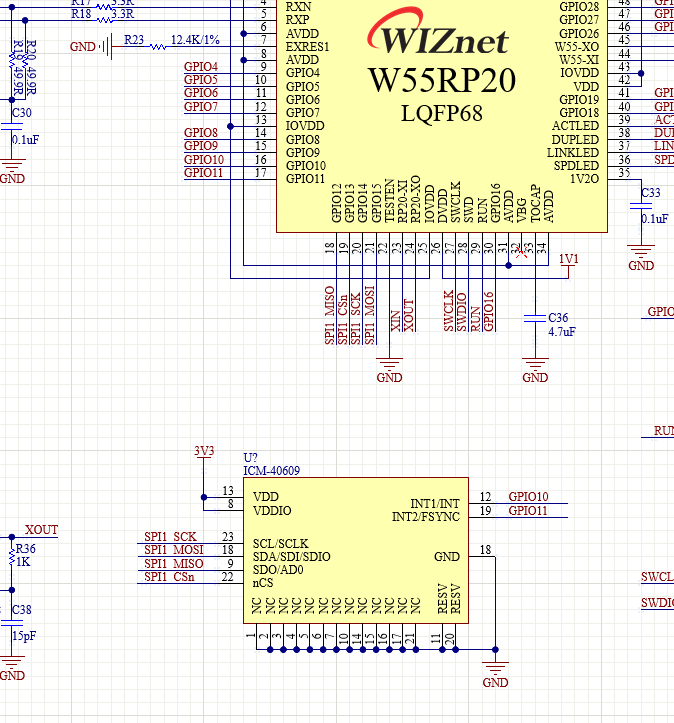Click the INT1/INT pin name
The width and height of the screenshot is (674, 723).
pos(435,504)
